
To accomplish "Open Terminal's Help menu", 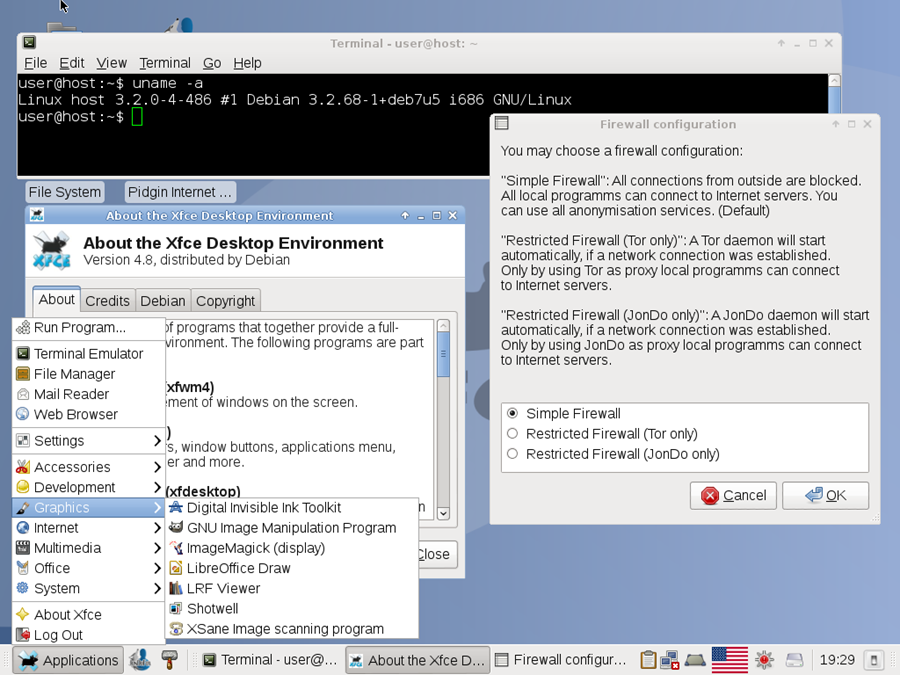I will pyautogui.click(x=247, y=63).
